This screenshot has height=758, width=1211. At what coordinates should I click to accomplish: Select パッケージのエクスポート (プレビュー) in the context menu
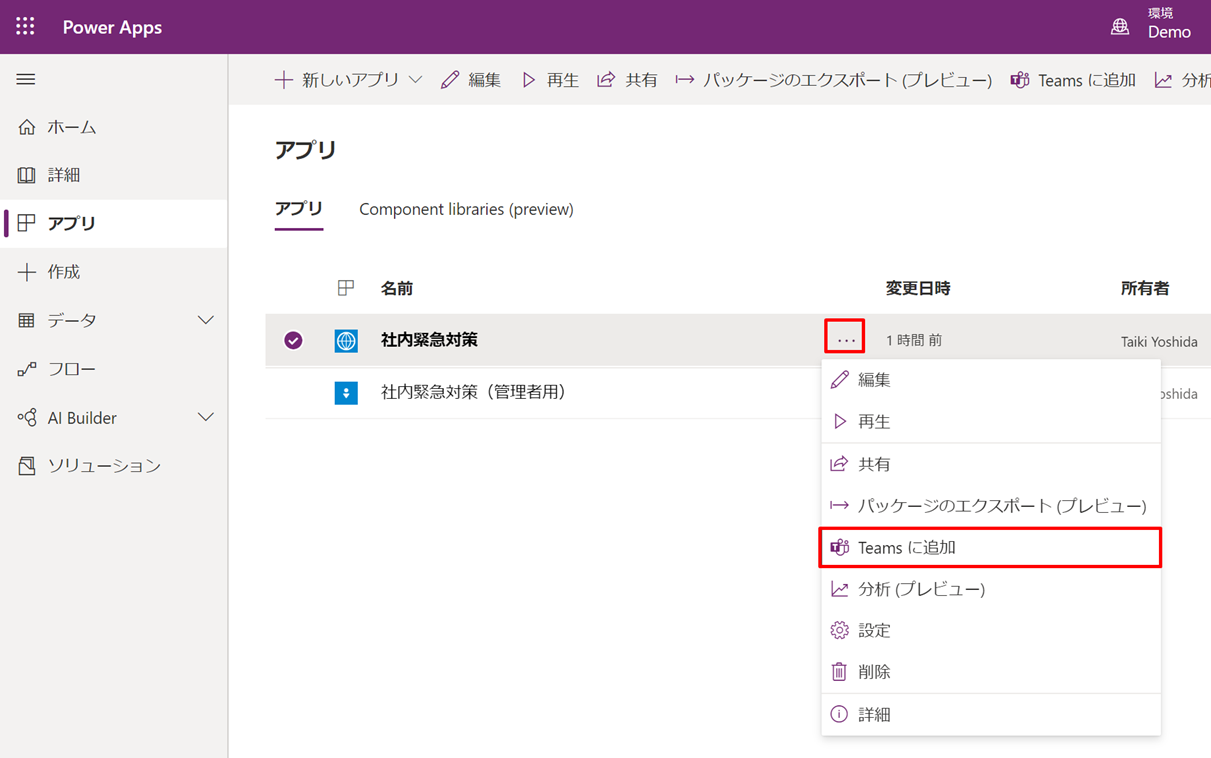click(x=991, y=506)
